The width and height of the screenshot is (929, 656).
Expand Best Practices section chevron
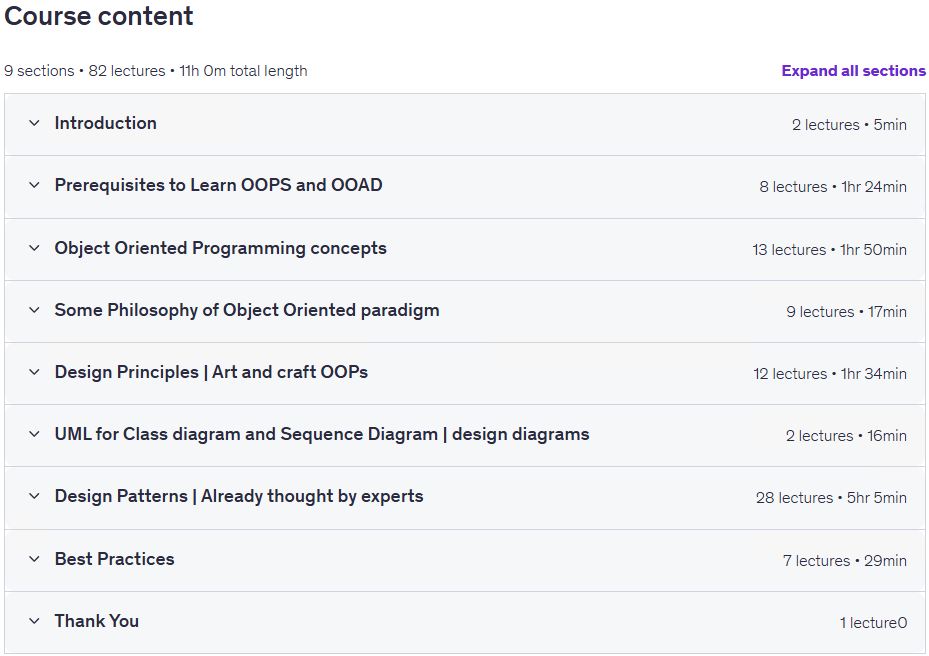34,559
